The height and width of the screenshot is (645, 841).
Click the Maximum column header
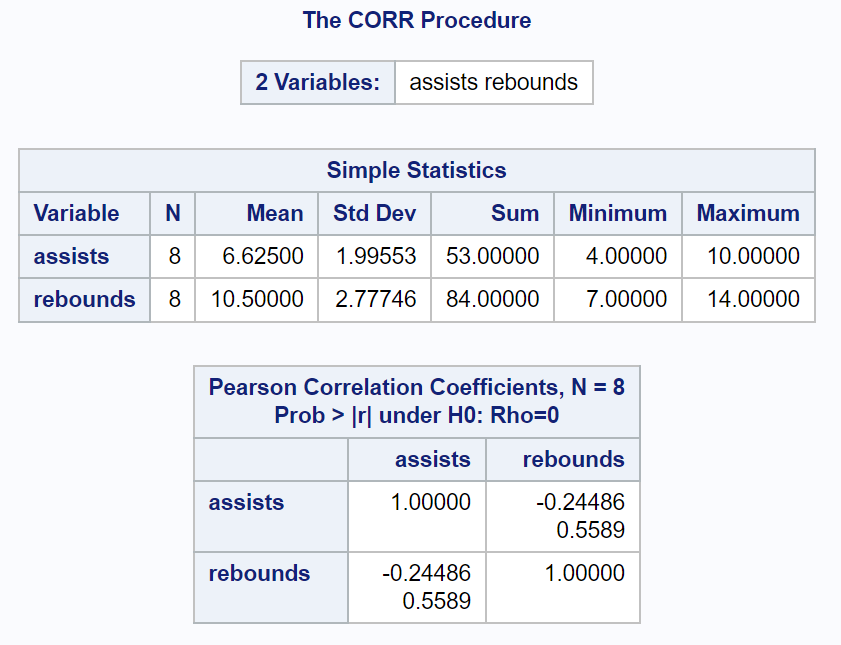[x=748, y=213]
